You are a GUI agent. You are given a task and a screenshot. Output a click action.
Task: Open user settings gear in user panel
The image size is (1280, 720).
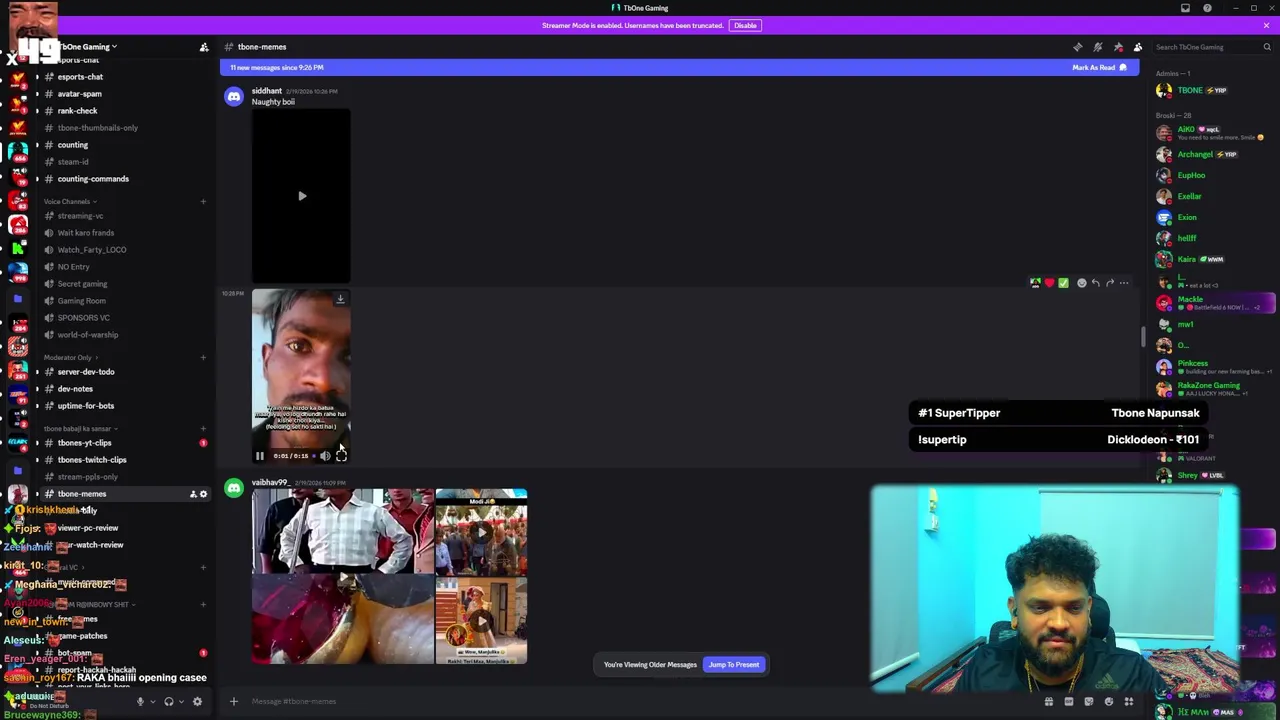tap(197, 702)
